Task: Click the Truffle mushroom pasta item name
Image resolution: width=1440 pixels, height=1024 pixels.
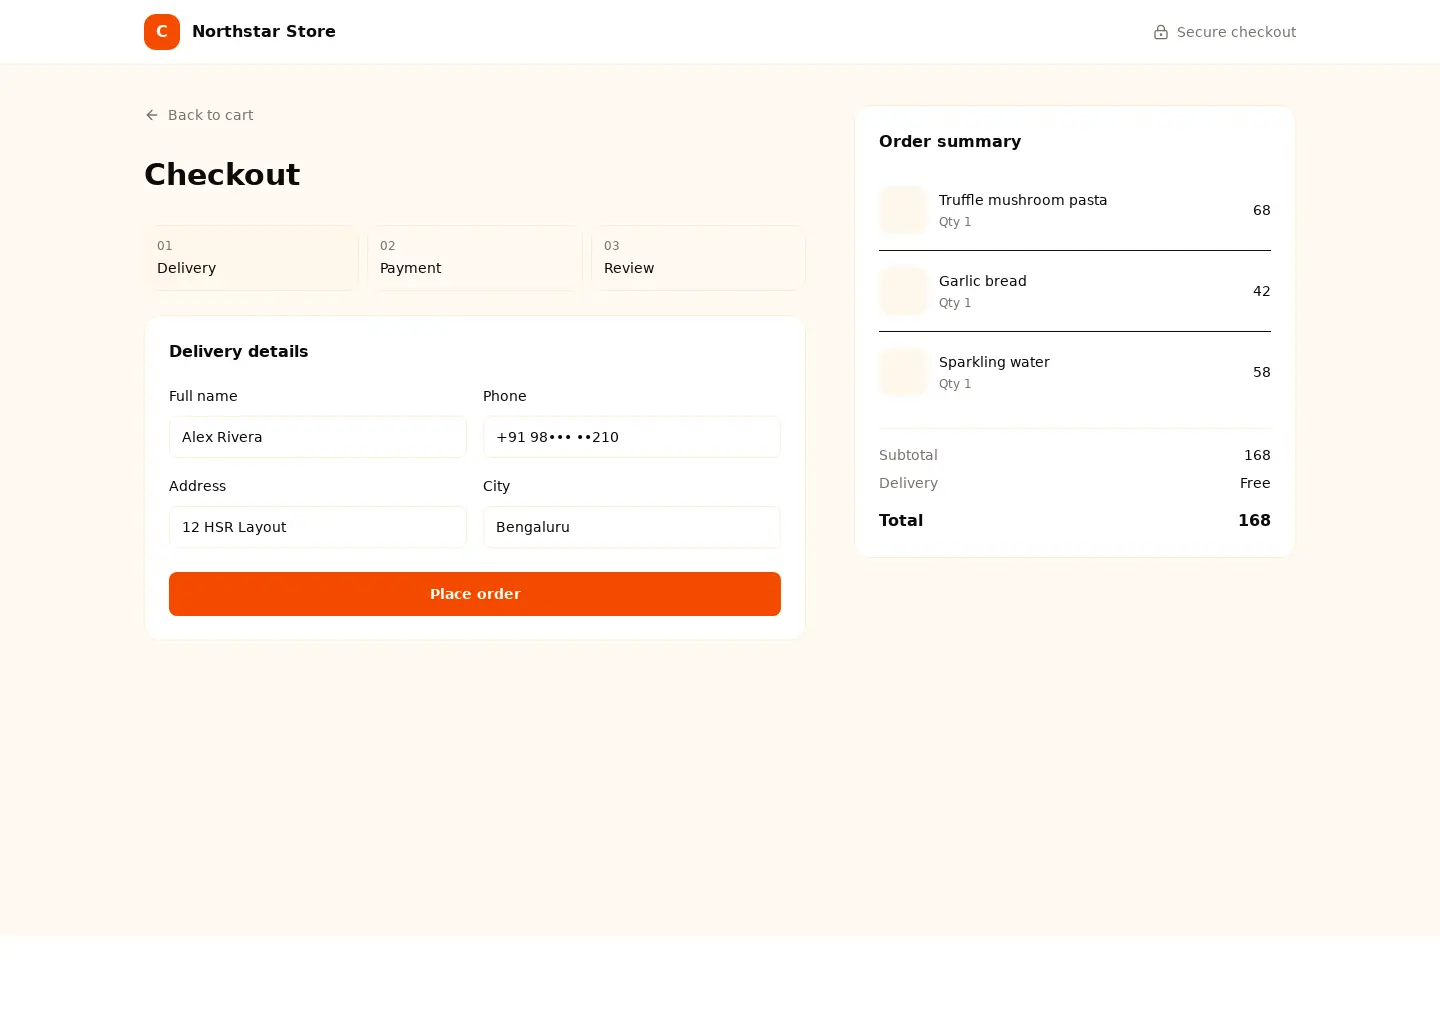Action: point(1023,200)
